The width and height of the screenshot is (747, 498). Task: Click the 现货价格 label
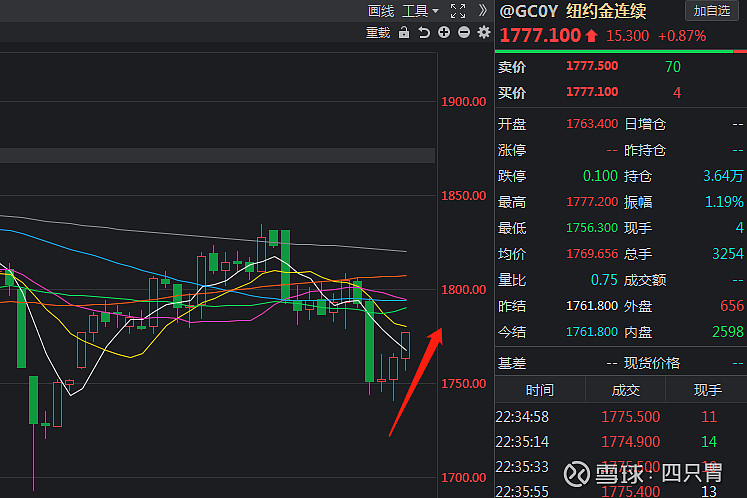pyautogui.click(x=652, y=364)
